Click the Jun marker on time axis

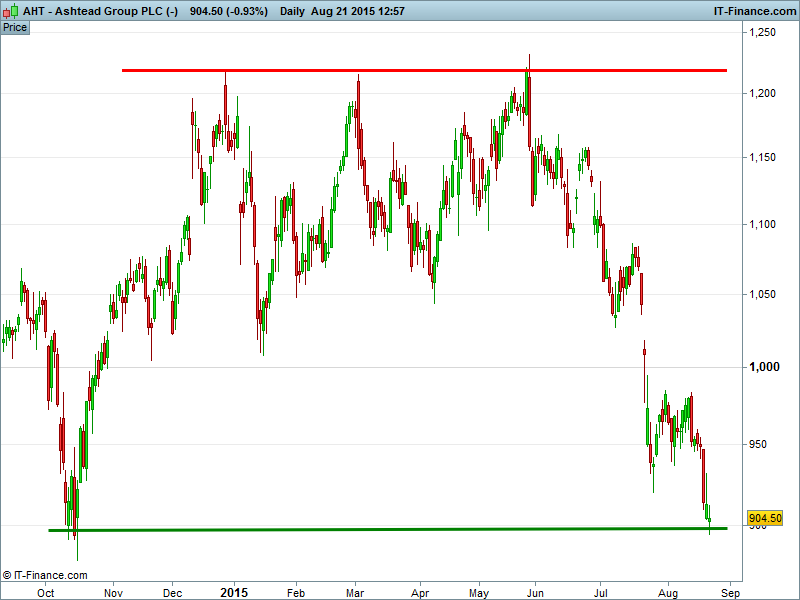pos(534,591)
